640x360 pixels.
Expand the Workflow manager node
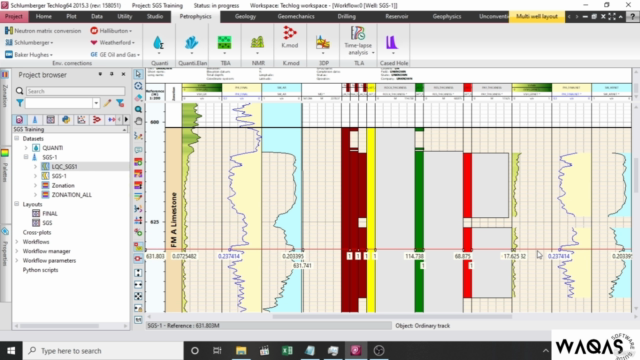17,251
